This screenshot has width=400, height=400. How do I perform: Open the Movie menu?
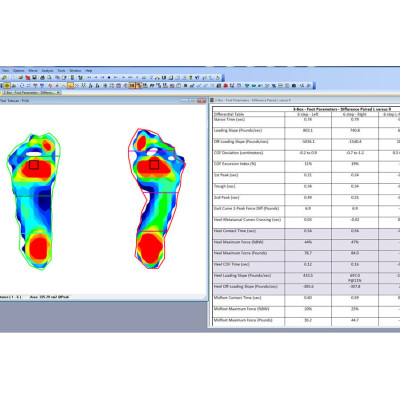[x=33, y=71]
